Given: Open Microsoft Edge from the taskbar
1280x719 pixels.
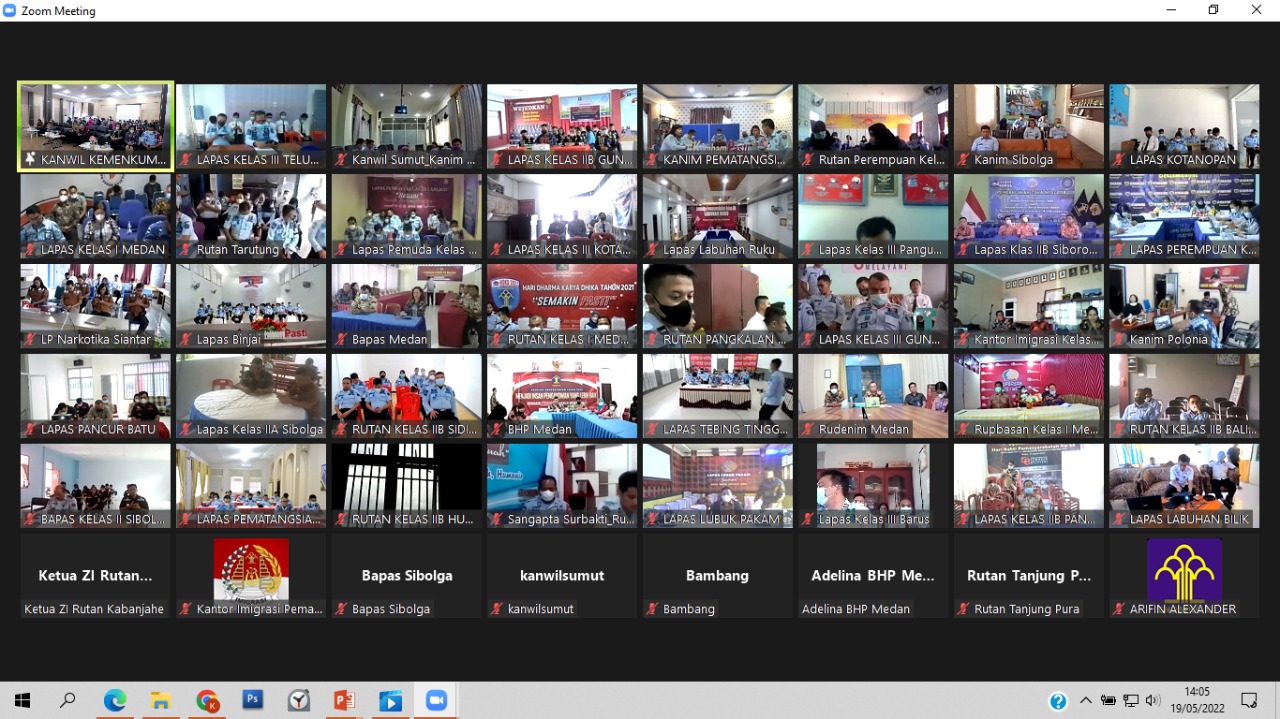Looking at the screenshot, I should [x=115, y=701].
